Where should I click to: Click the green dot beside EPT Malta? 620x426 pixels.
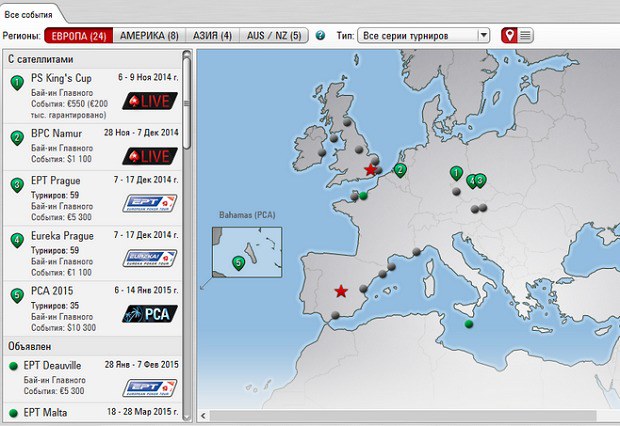coord(13,413)
